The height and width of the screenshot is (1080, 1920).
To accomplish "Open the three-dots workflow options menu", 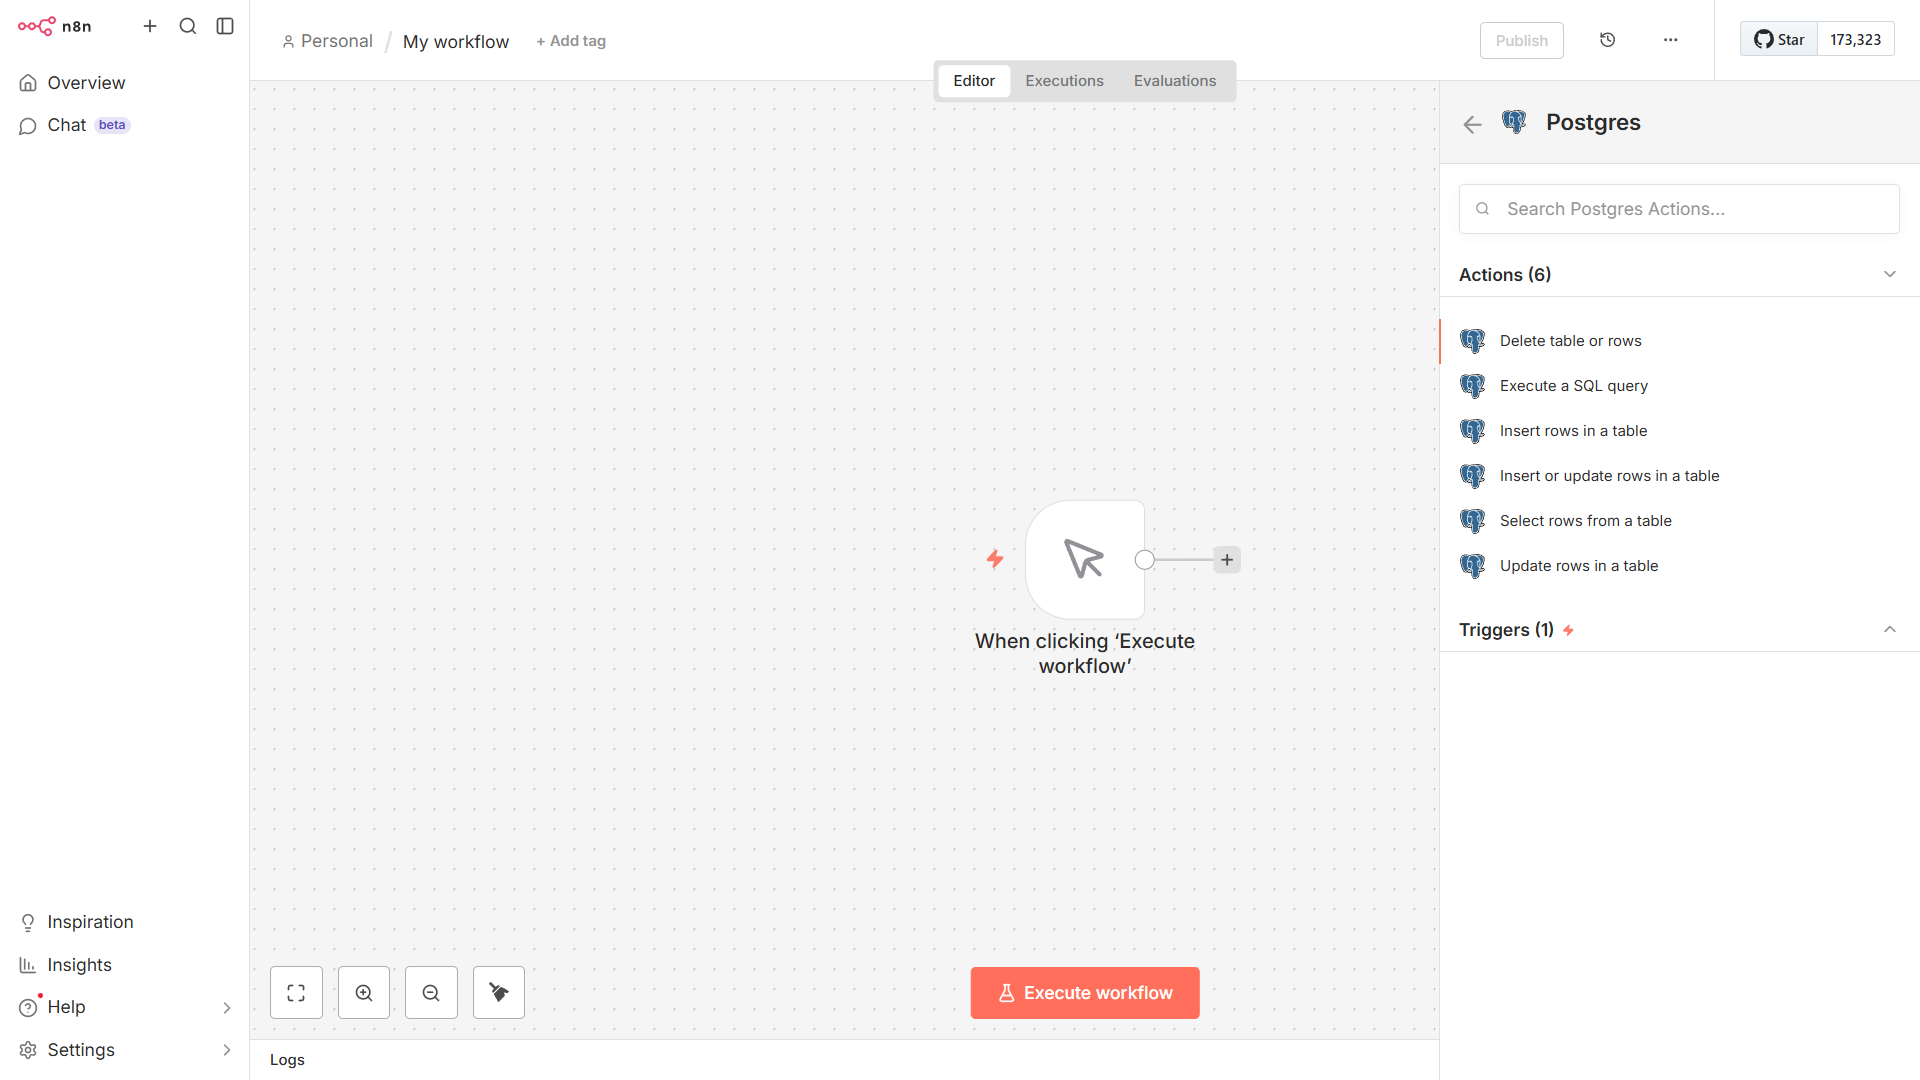I will [x=1671, y=40].
